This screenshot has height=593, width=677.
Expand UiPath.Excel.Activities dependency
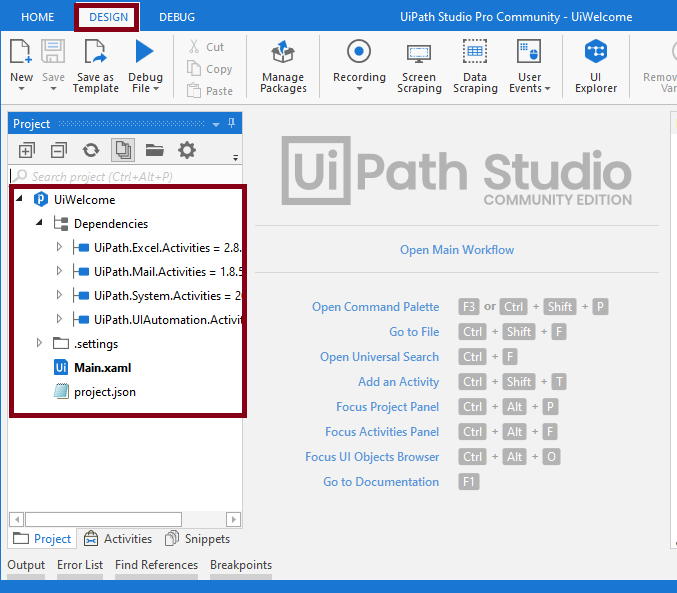pyautogui.click(x=60, y=247)
